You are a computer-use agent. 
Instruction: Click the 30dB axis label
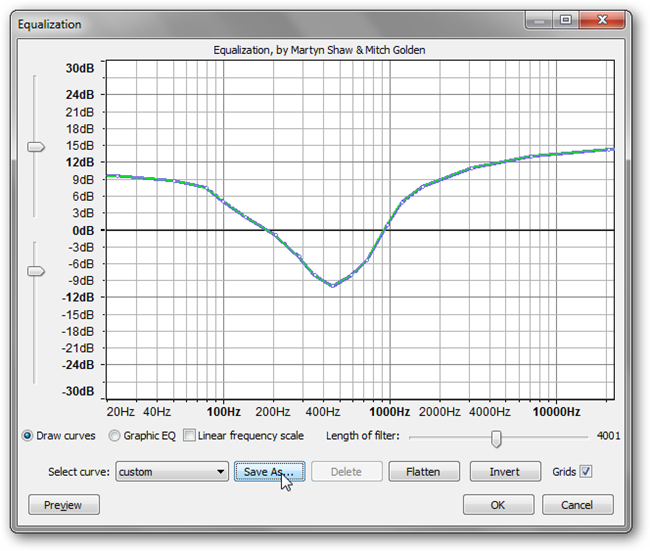(80, 68)
